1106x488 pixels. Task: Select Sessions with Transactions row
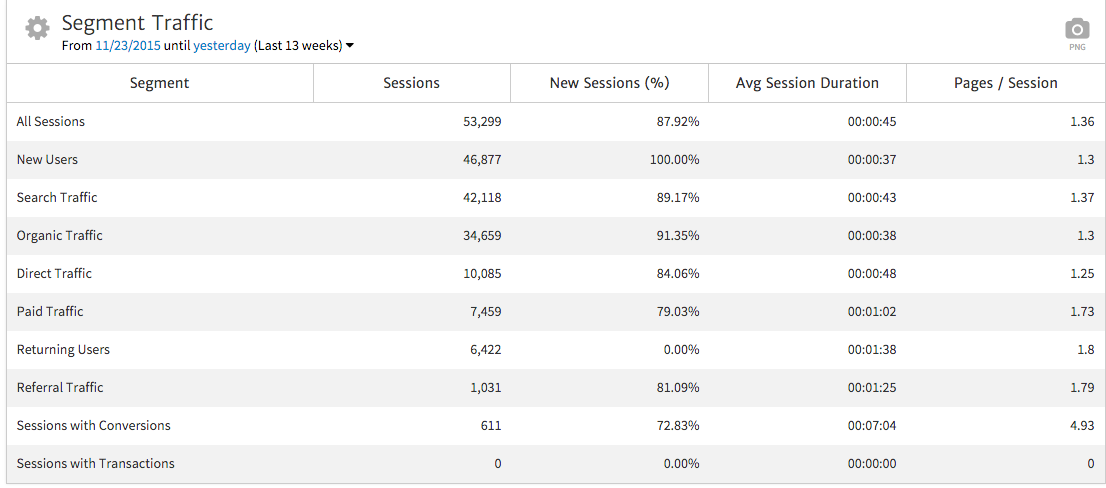coord(96,464)
